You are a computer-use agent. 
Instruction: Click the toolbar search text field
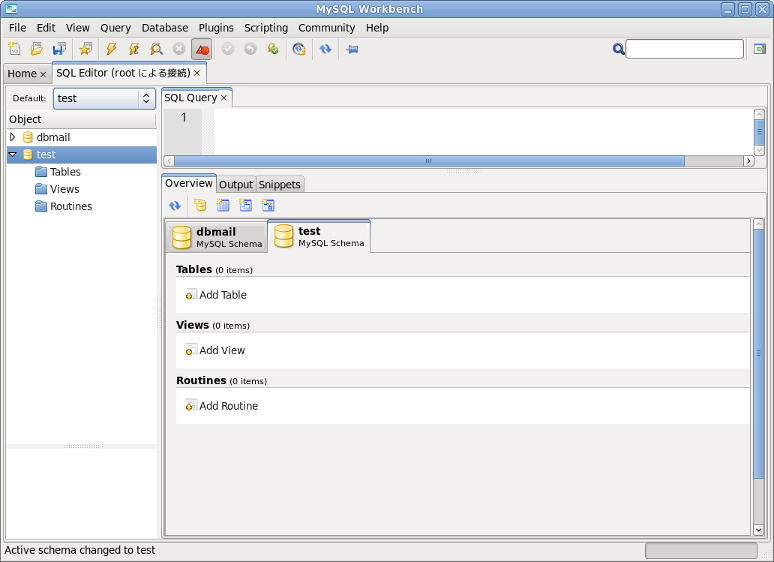point(684,49)
